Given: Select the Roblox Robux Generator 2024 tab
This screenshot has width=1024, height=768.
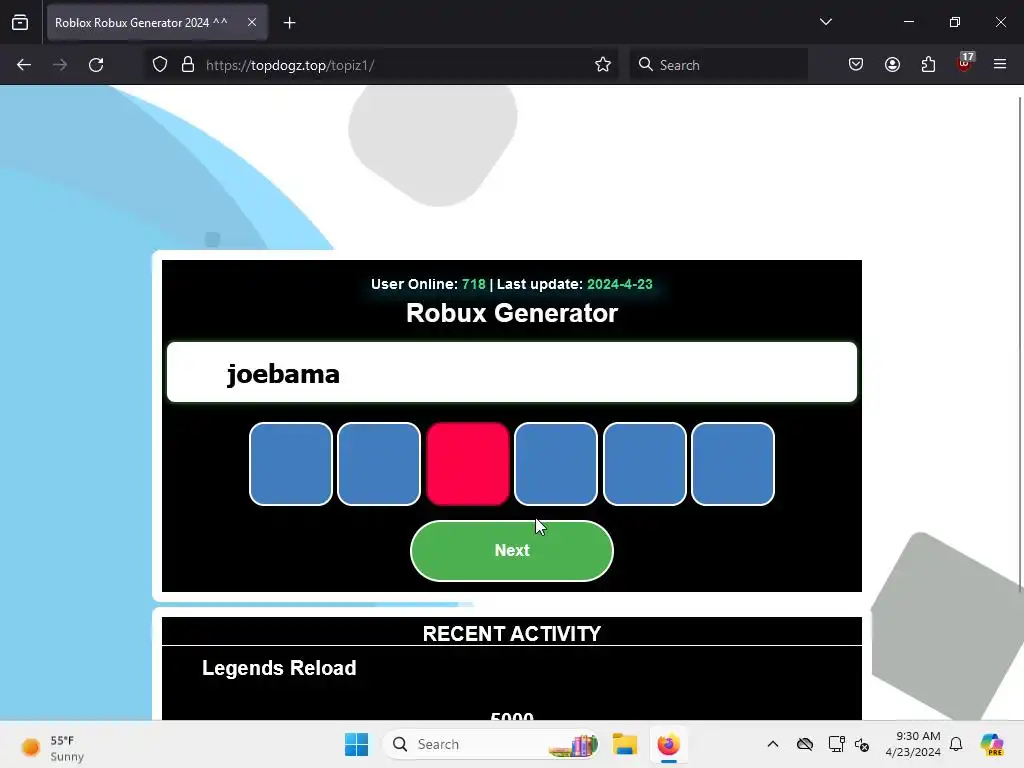Looking at the screenshot, I should point(157,22).
